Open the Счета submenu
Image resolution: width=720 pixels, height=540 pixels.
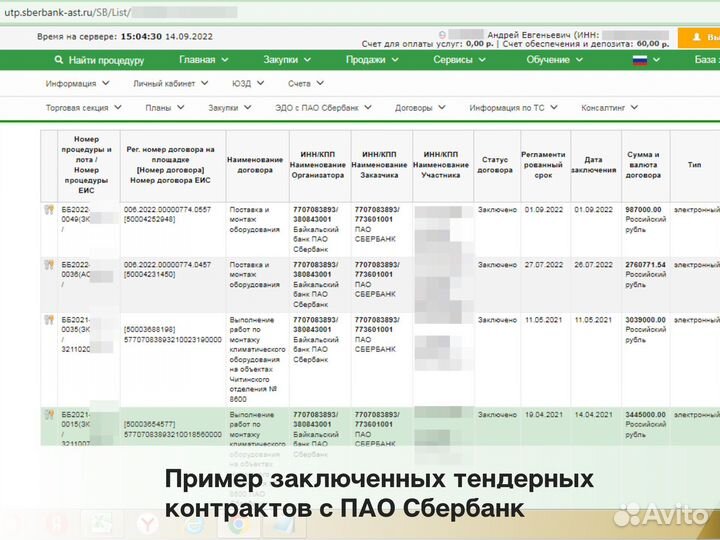306,84
